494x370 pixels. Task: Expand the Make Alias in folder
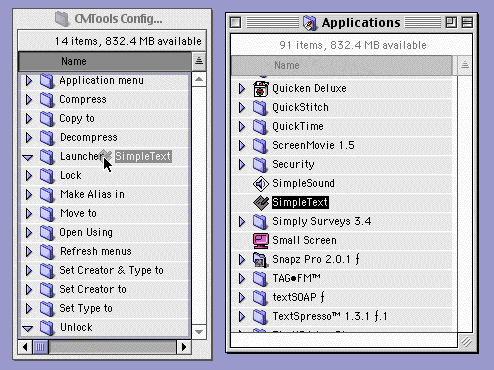pyautogui.click(x=29, y=195)
